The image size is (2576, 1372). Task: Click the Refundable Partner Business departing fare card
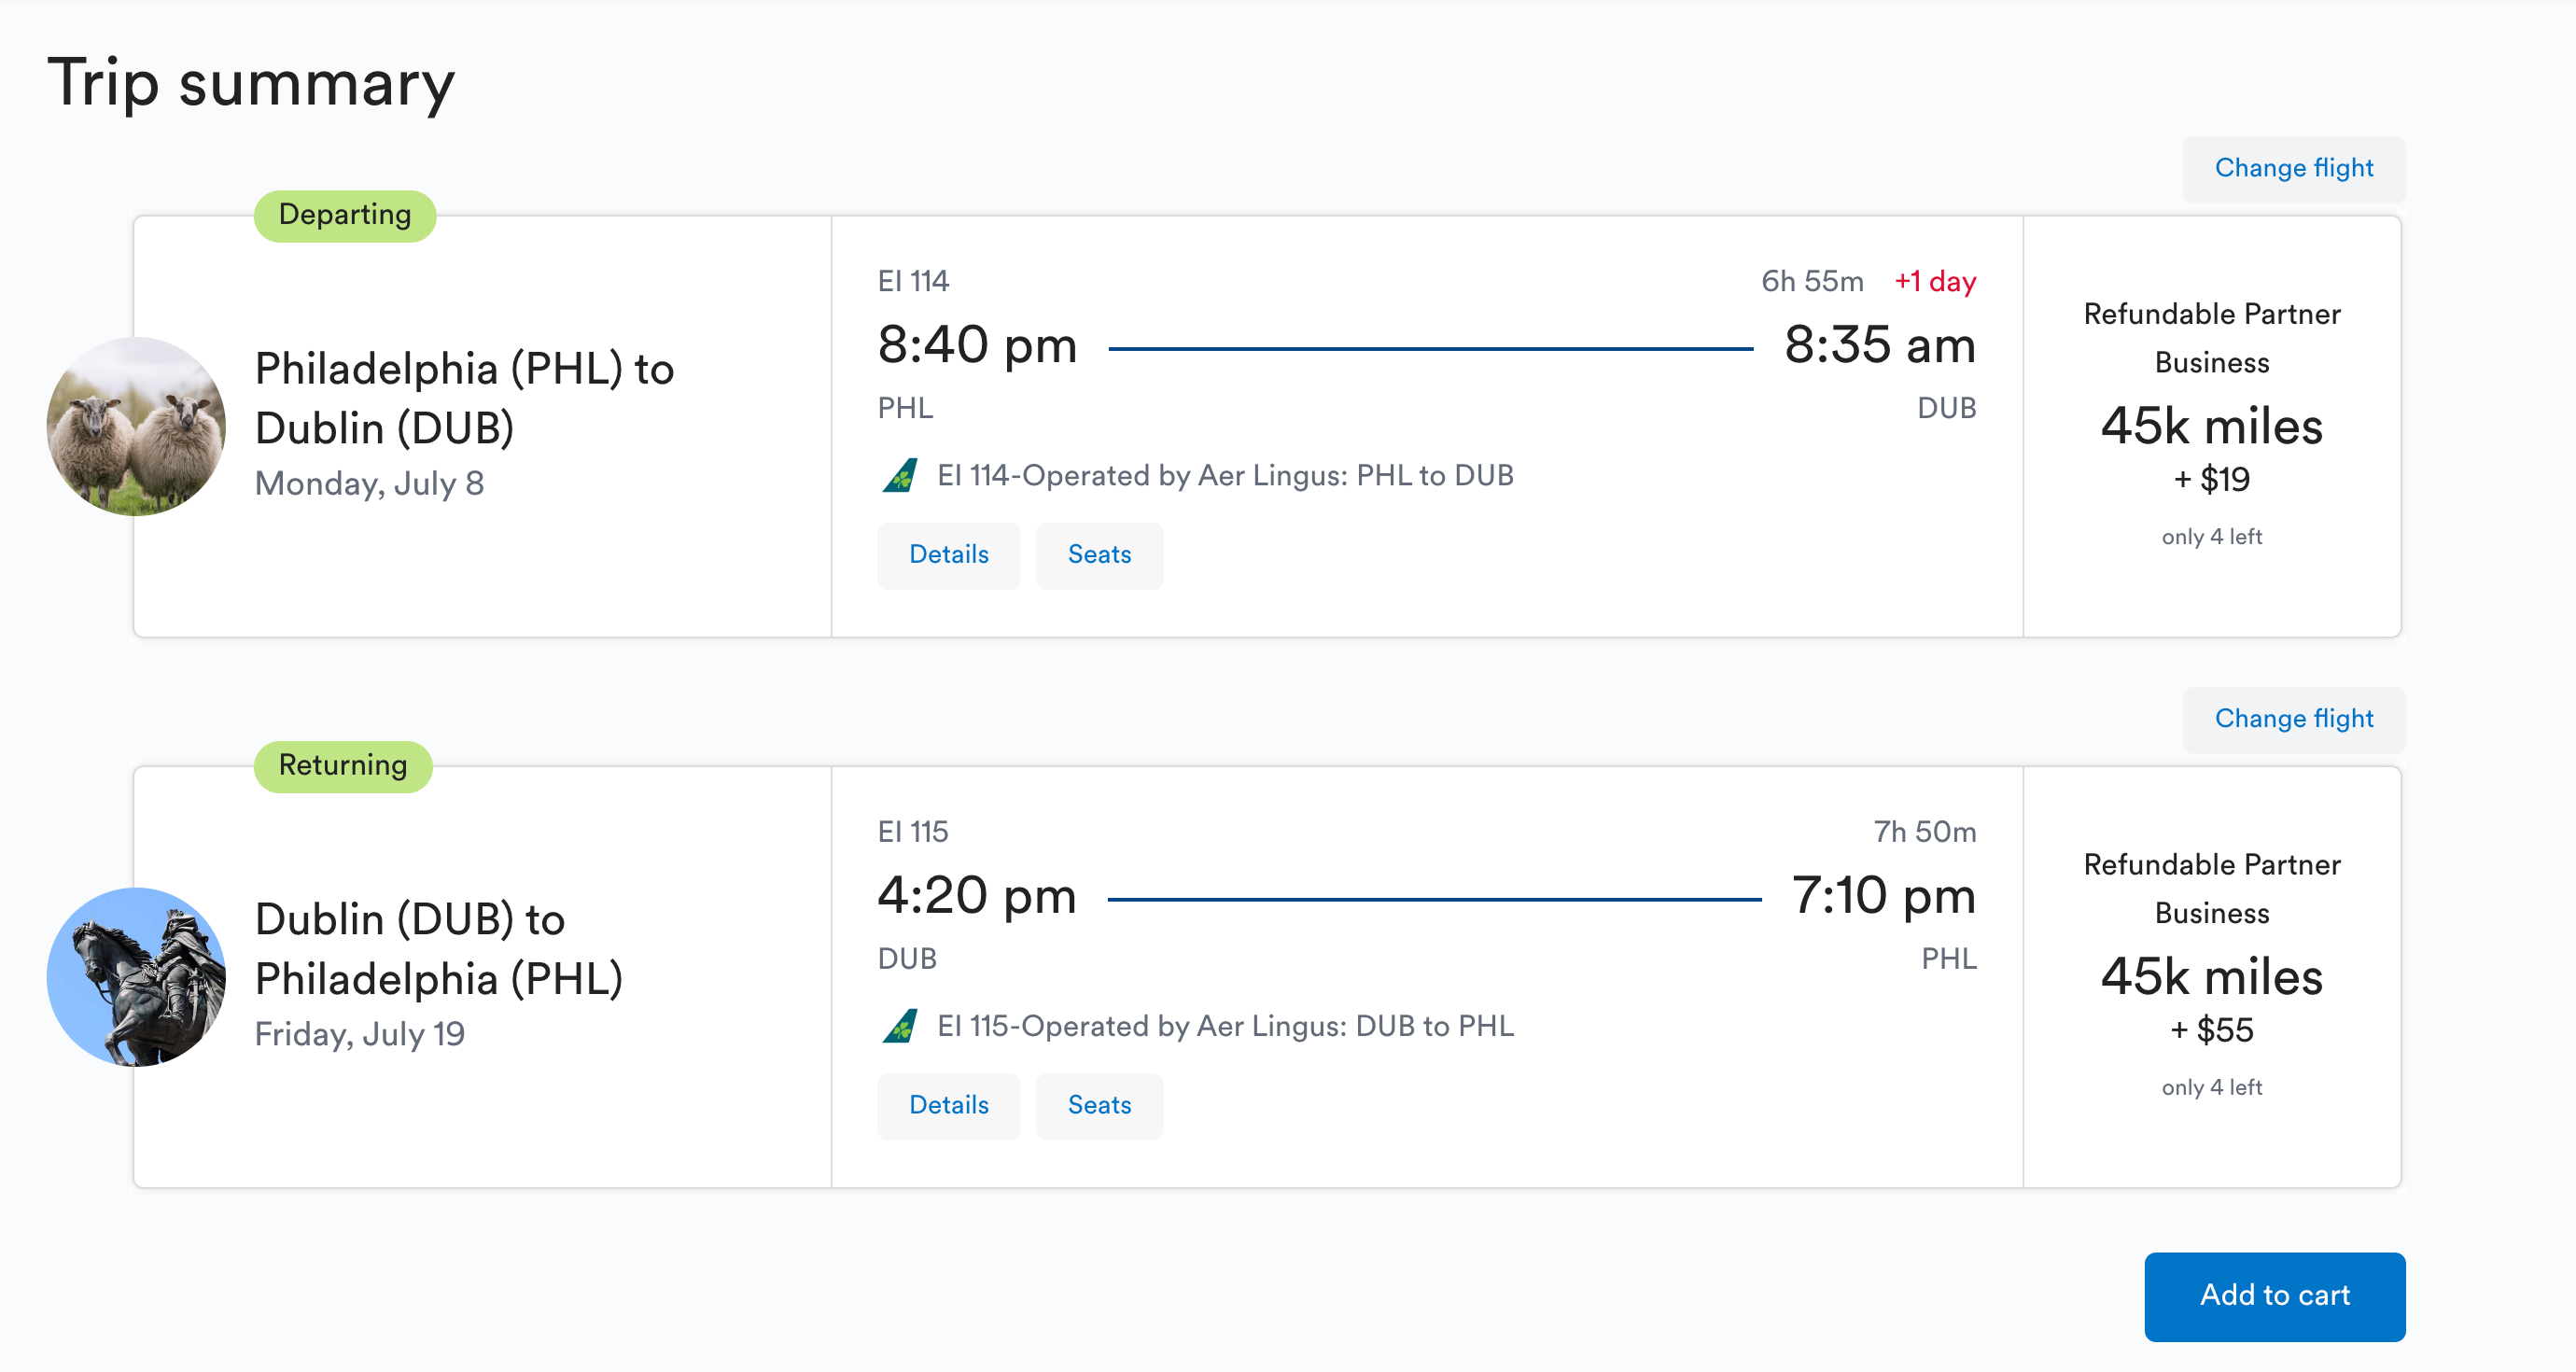[x=2211, y=425]
